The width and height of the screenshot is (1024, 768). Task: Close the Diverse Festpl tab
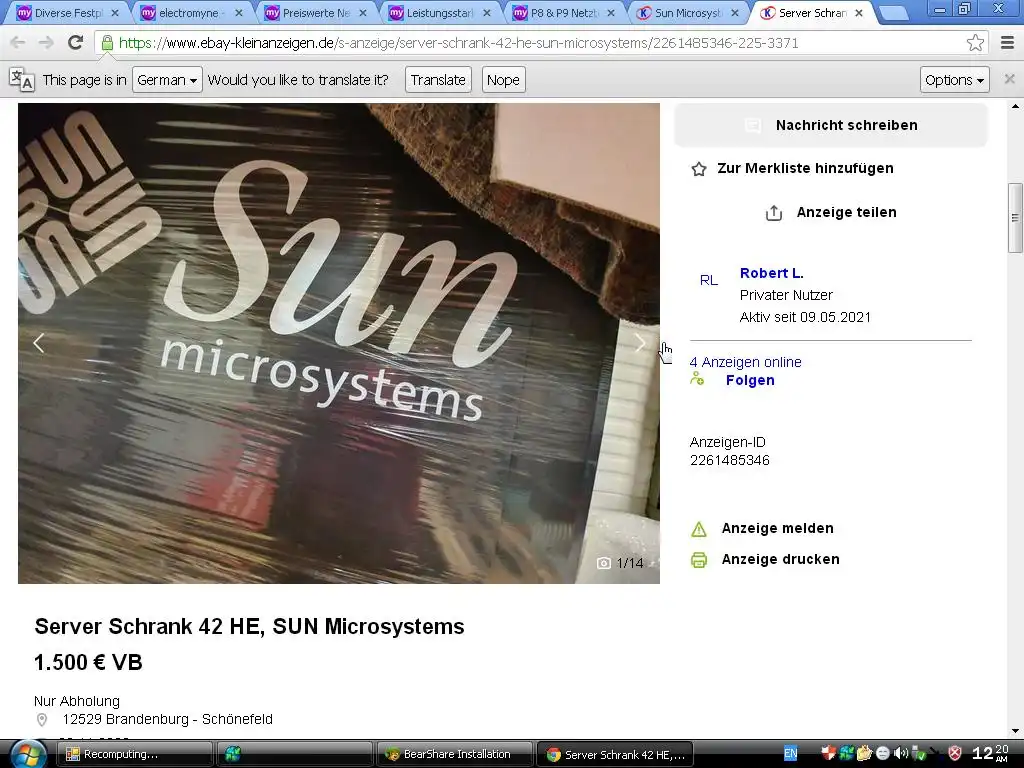click(115, 13)
